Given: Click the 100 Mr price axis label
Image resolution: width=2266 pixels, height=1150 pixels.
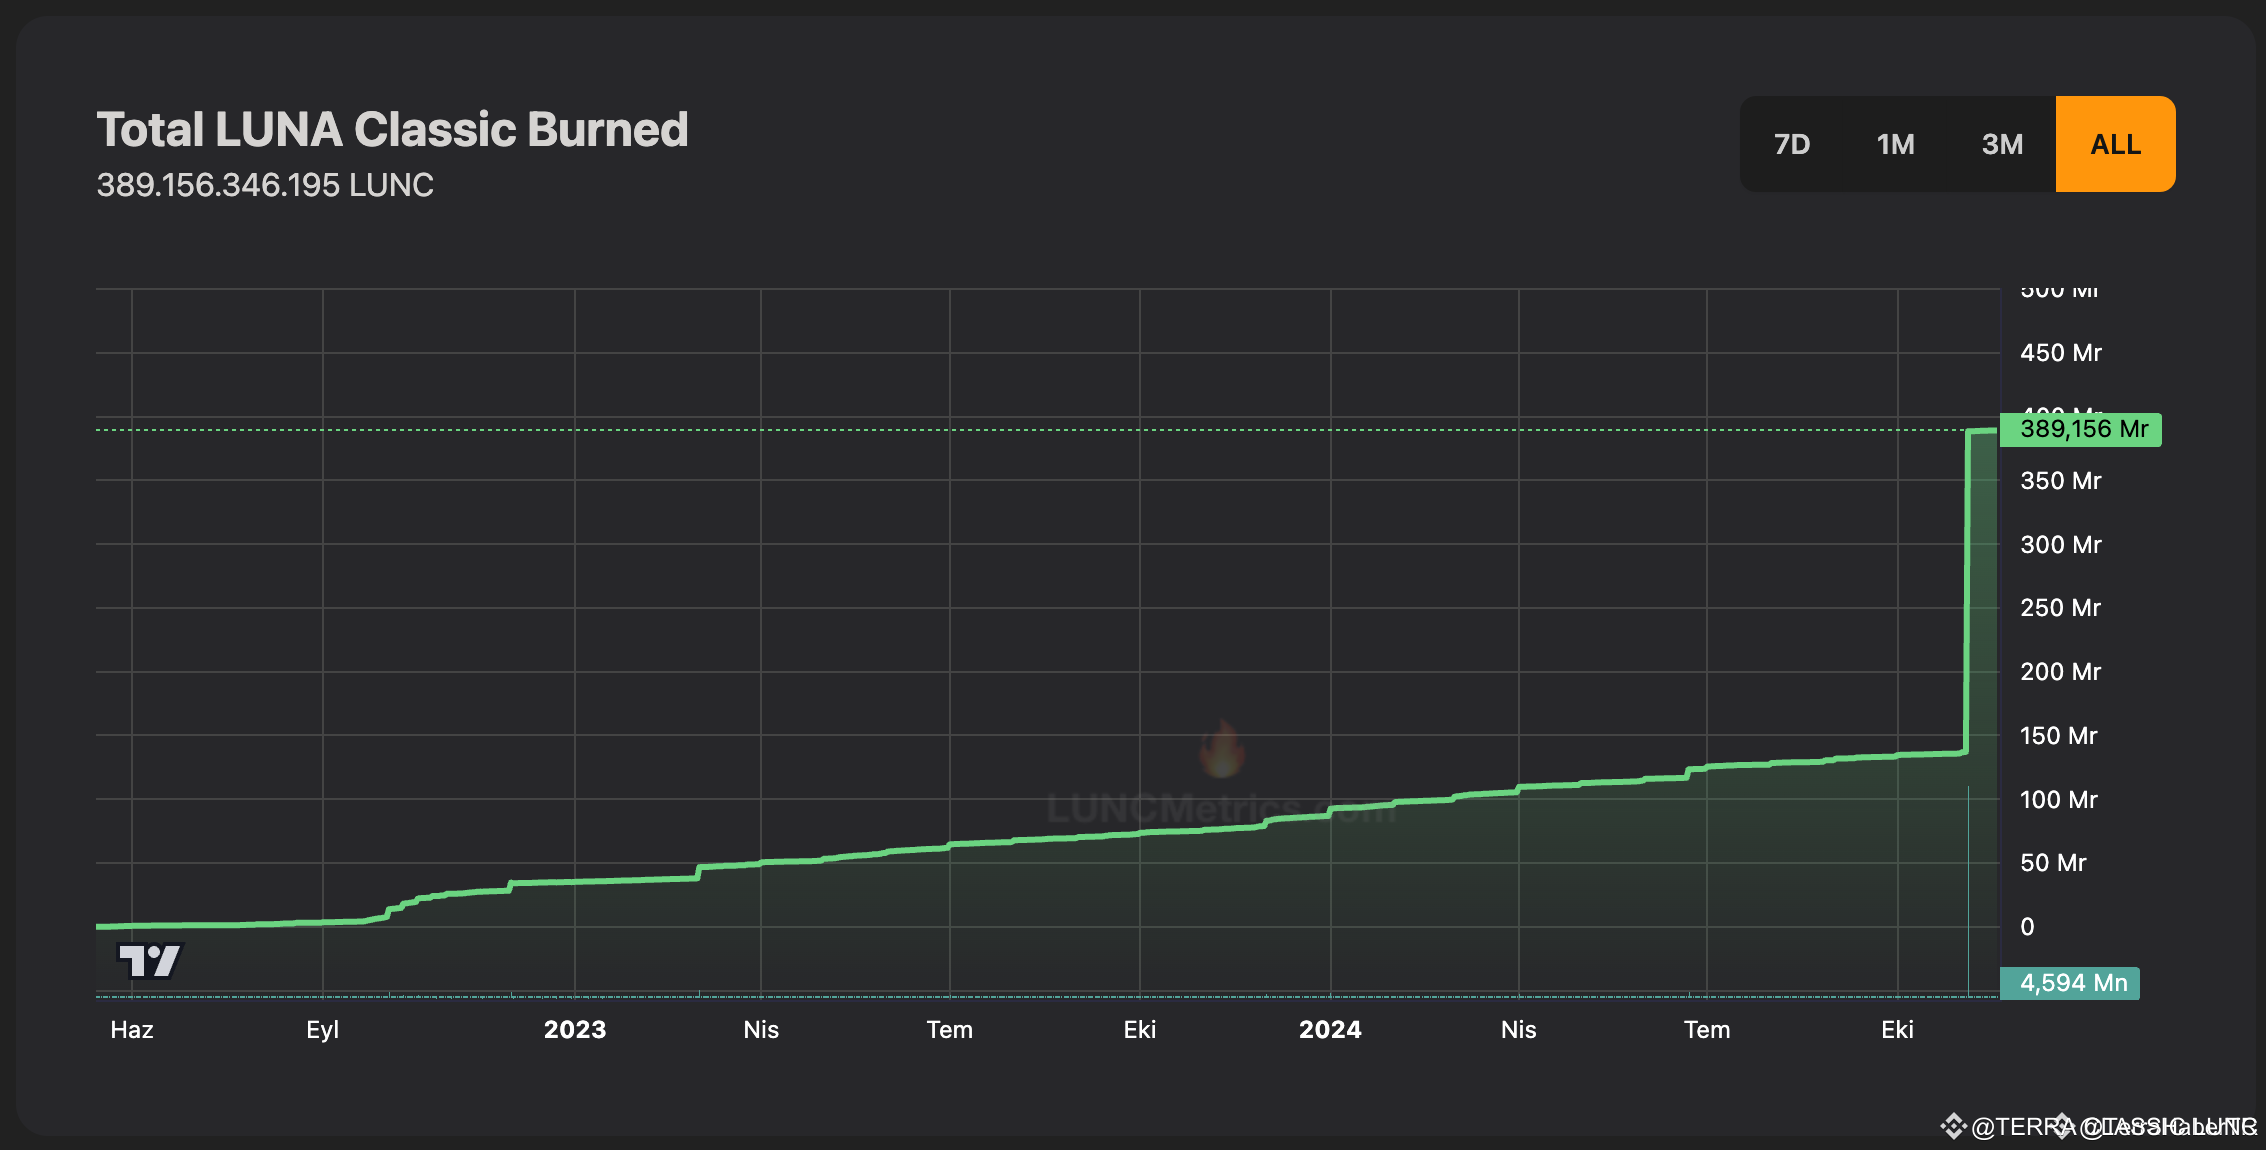Looking at the screenshot, I should [2059, 800].
